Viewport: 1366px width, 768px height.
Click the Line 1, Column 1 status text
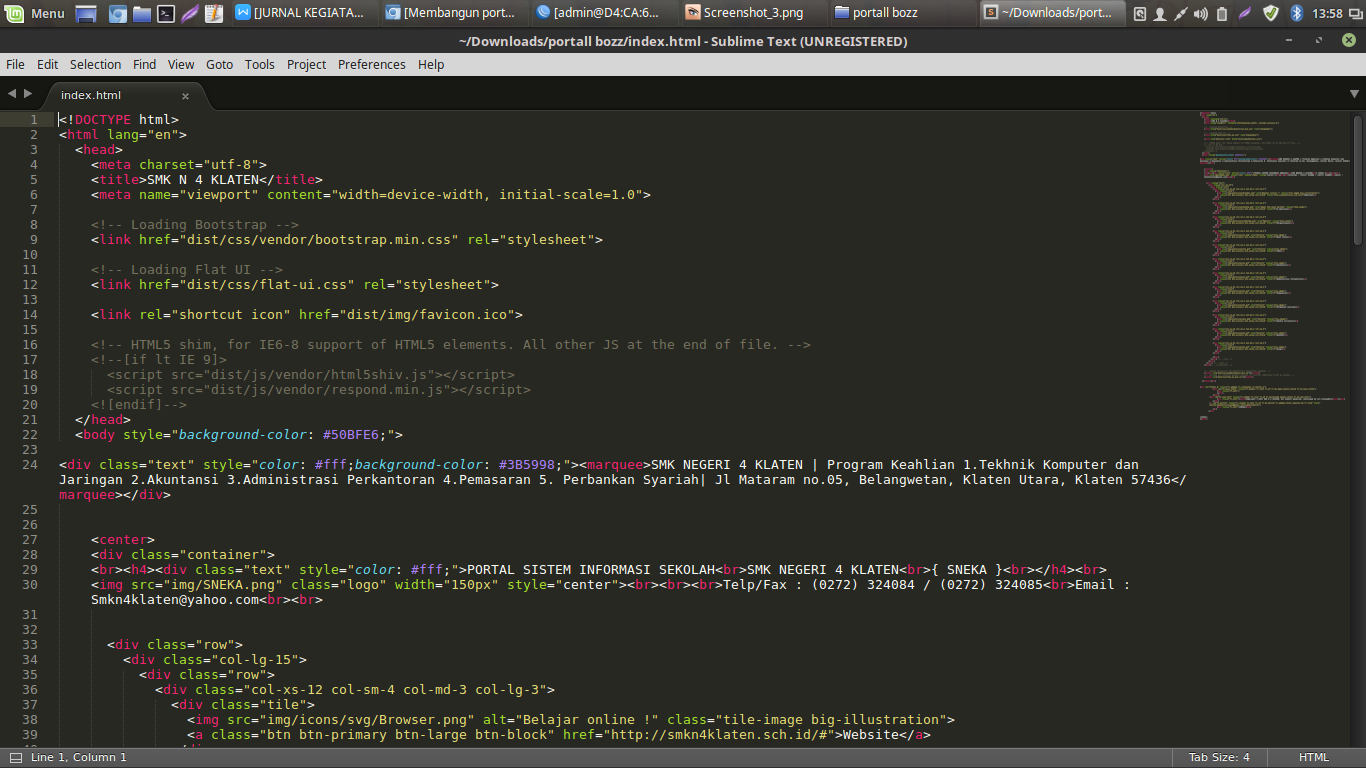(79, 757)
